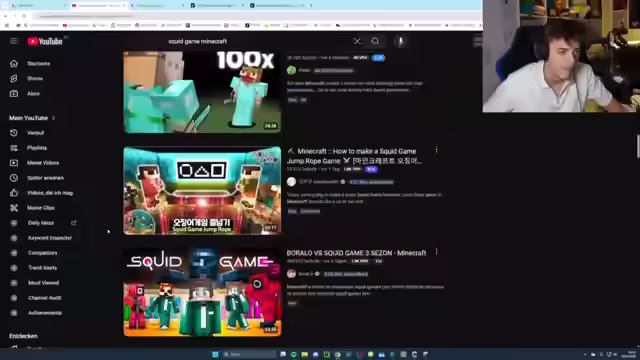
Task: Open the YouTube hamburger guide menu
Action: tap(14, 41)
